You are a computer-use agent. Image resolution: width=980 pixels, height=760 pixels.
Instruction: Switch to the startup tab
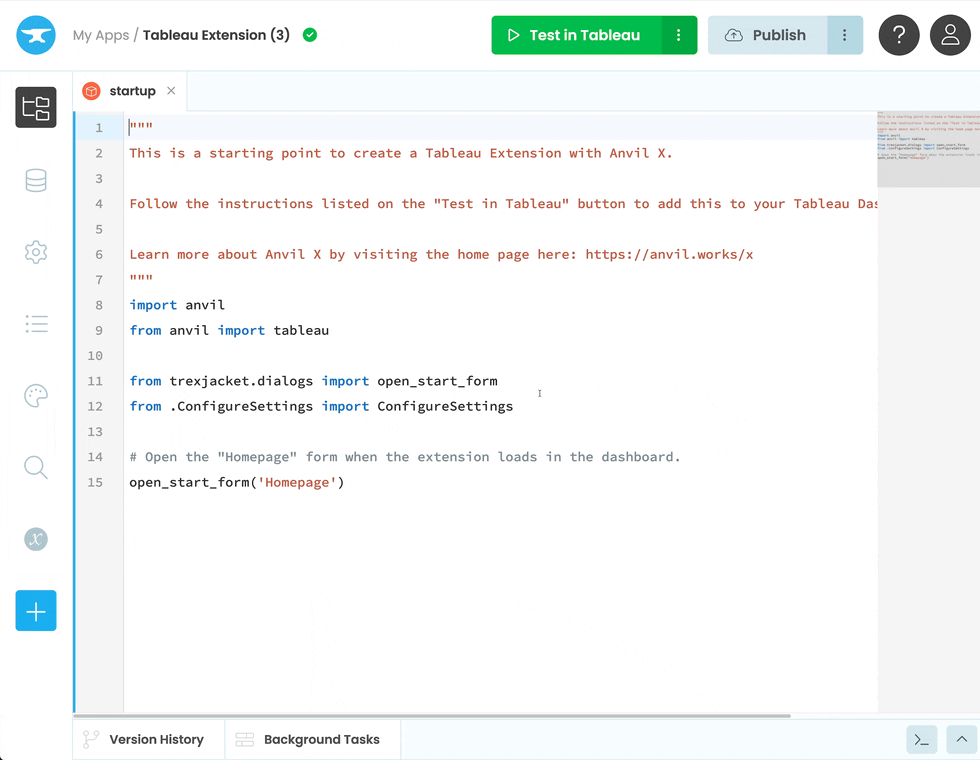[132, 91]
